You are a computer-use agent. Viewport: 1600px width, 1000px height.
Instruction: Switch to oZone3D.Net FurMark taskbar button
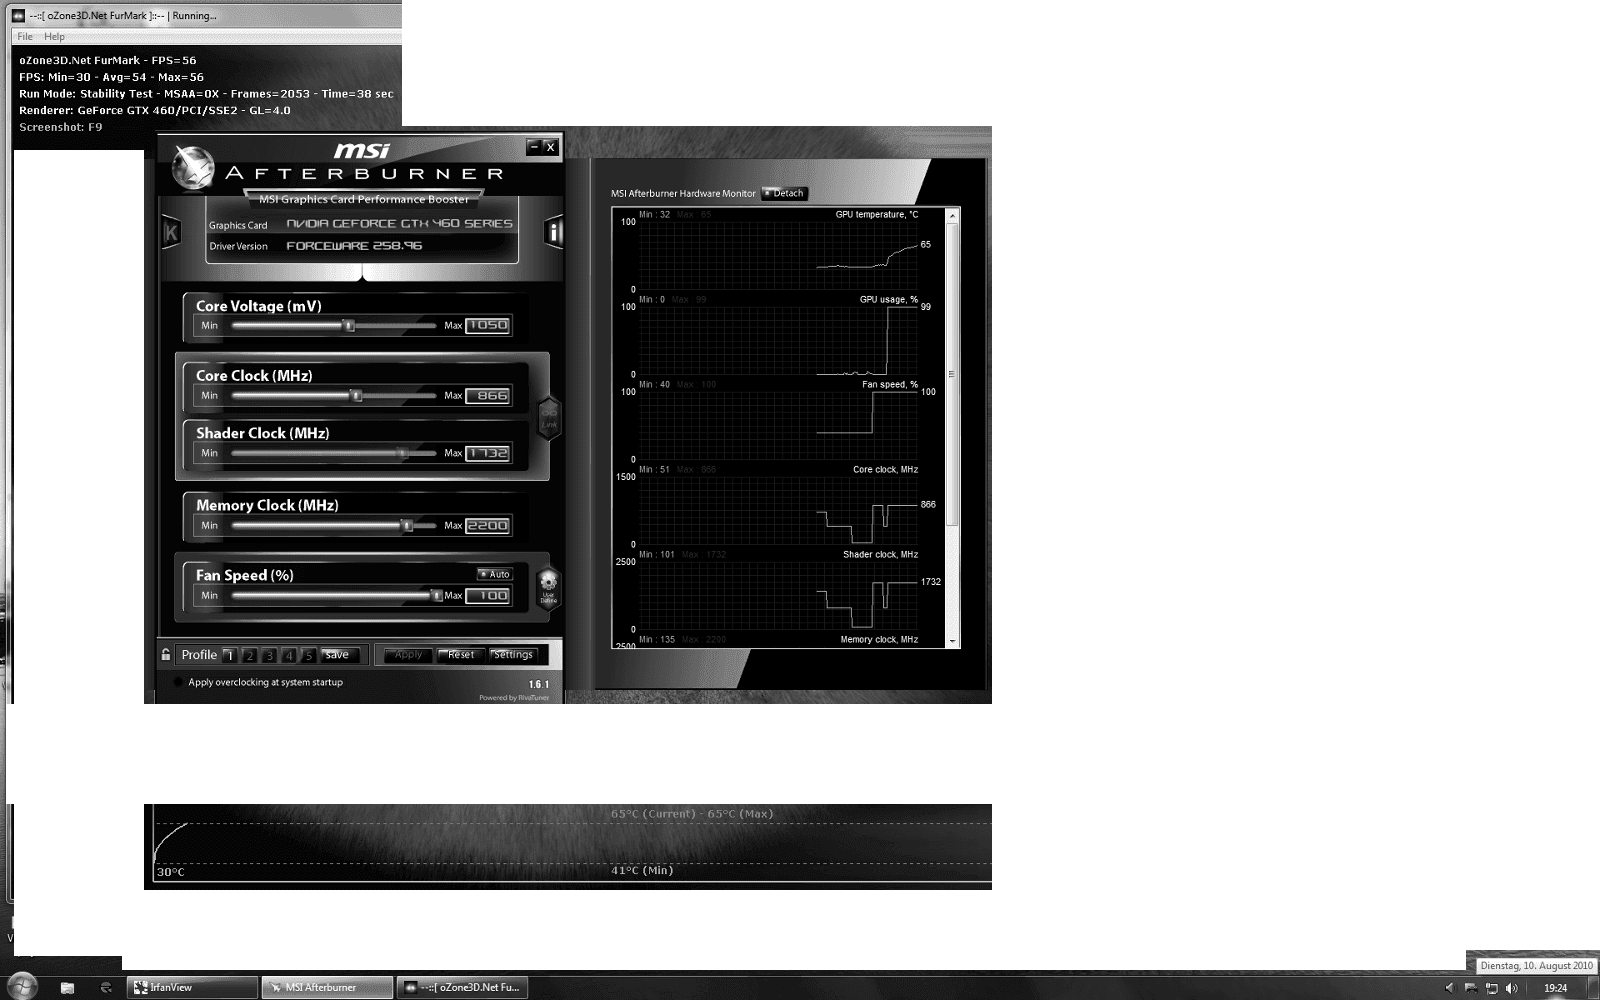point(462,987)
